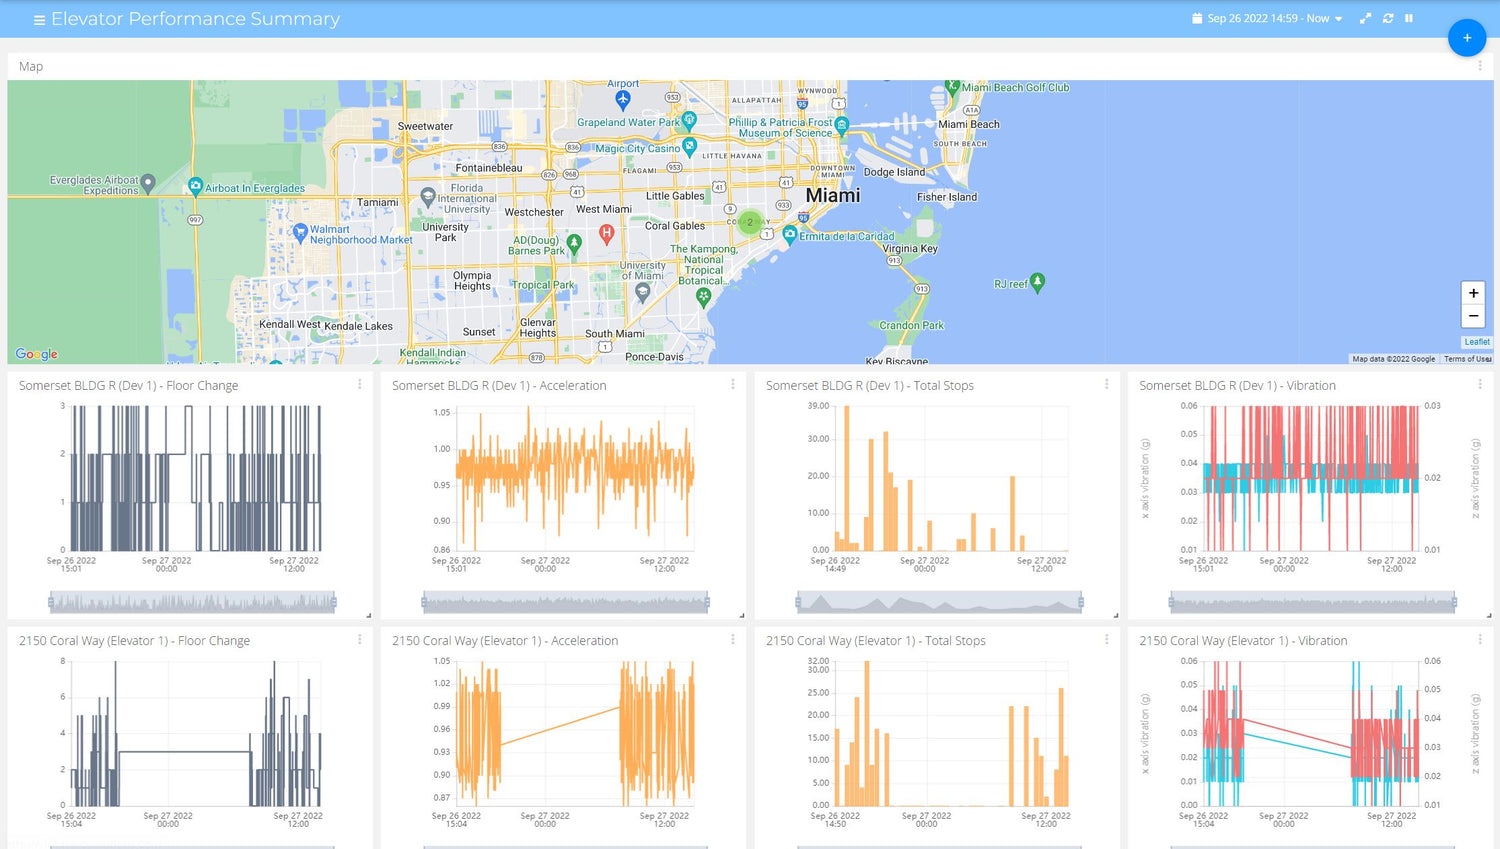Click the RJ reef green pin
The height and width of the screenshot is (849, 1500).
pos(1038,282)
